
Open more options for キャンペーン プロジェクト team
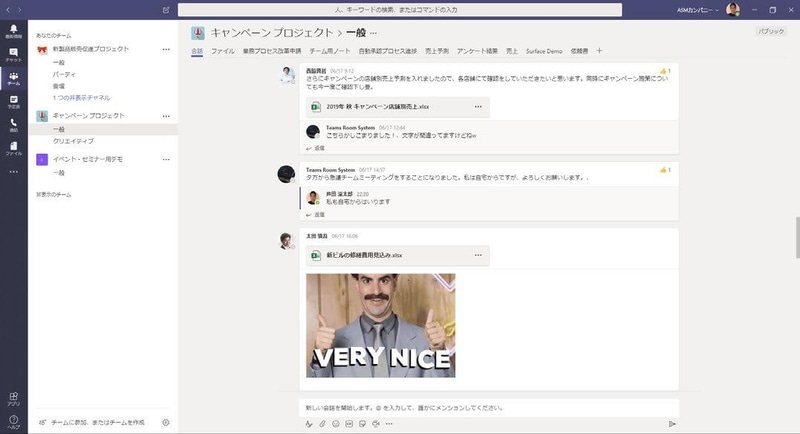(x=166, y=116)
